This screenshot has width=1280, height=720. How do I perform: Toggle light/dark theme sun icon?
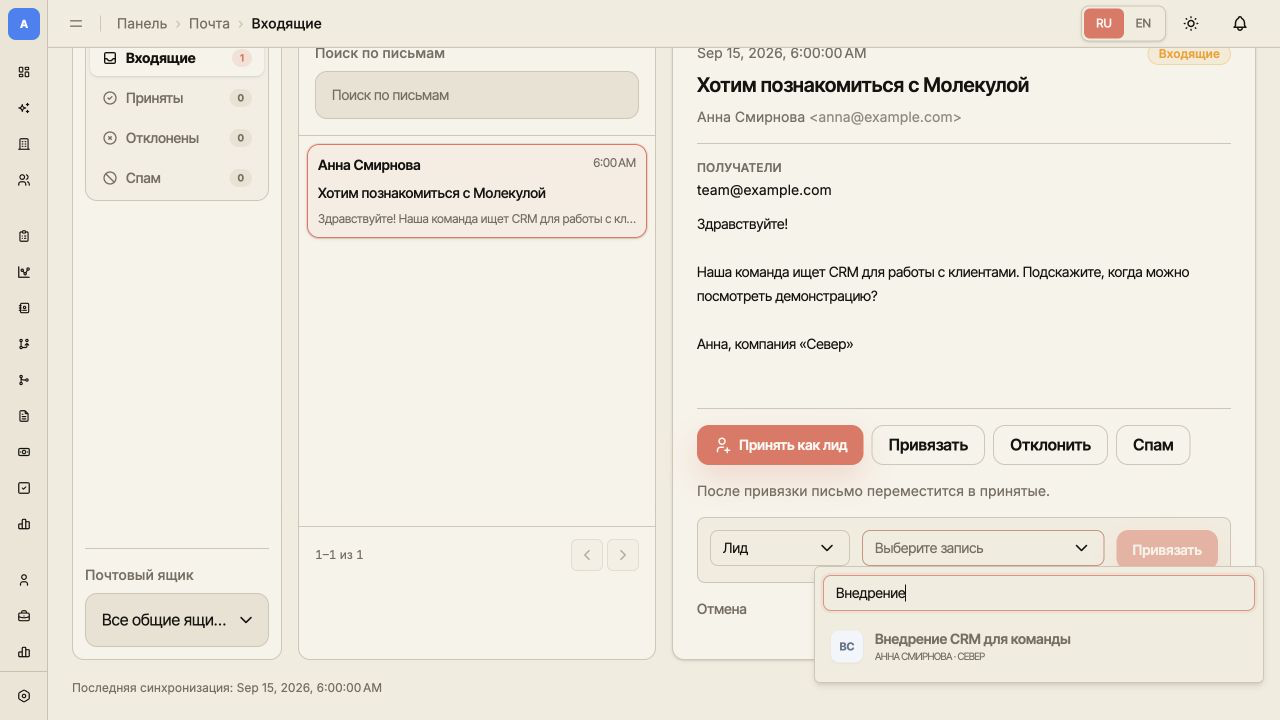(1191, 23)
